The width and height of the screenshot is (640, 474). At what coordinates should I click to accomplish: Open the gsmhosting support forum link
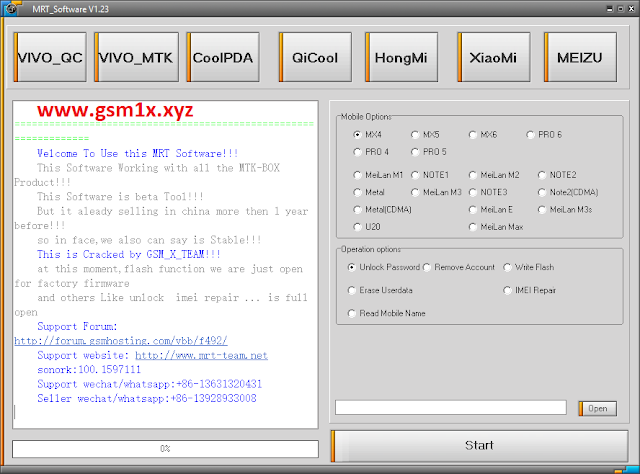coord(121,340)
